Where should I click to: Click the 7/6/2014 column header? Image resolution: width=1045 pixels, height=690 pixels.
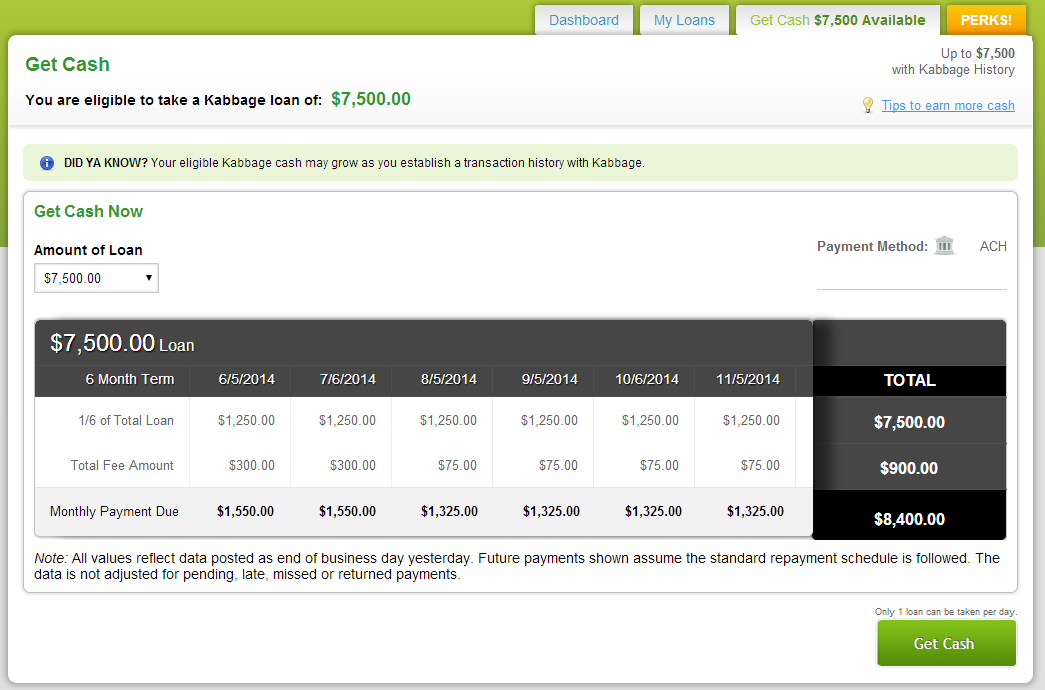tap(347, 379)
